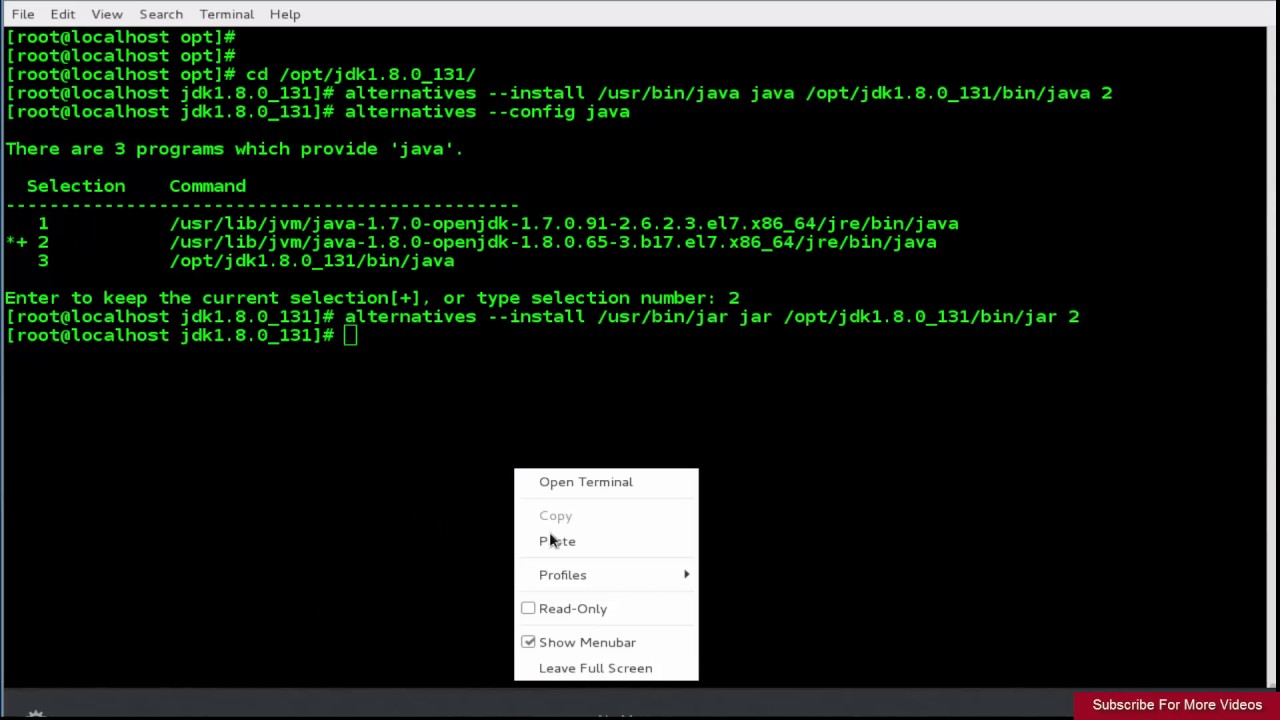
Task: Open the Edit menu
Action: click(x=62, y=14)
